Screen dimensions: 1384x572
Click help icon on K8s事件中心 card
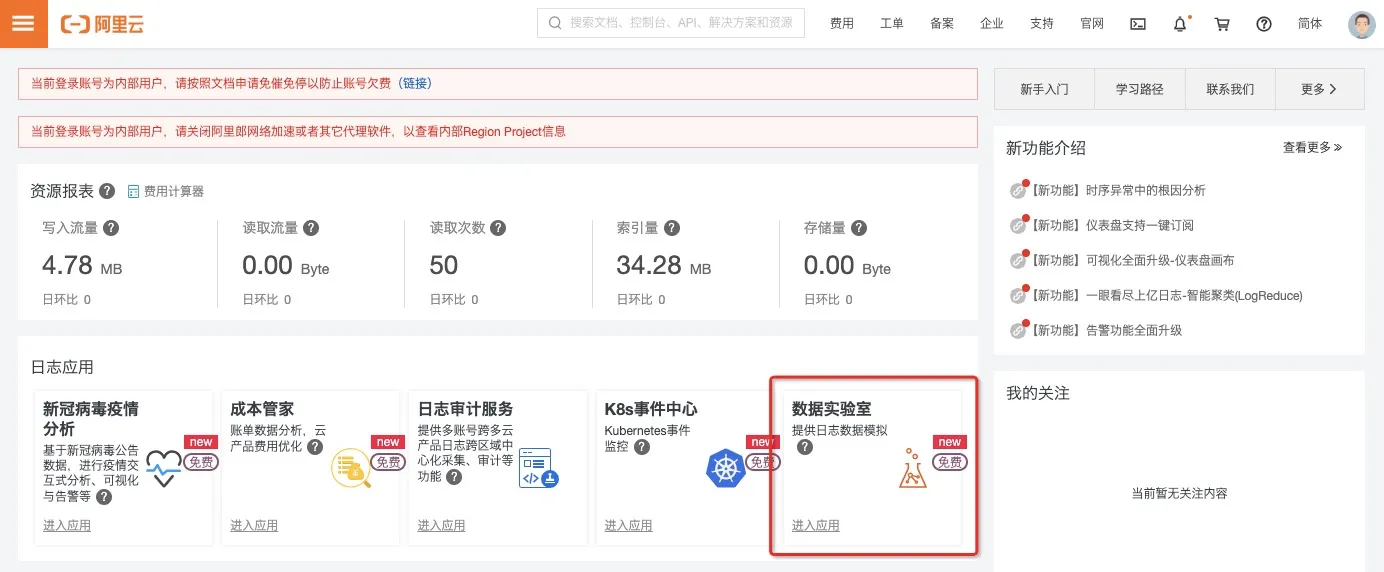[x=642, y=447]
